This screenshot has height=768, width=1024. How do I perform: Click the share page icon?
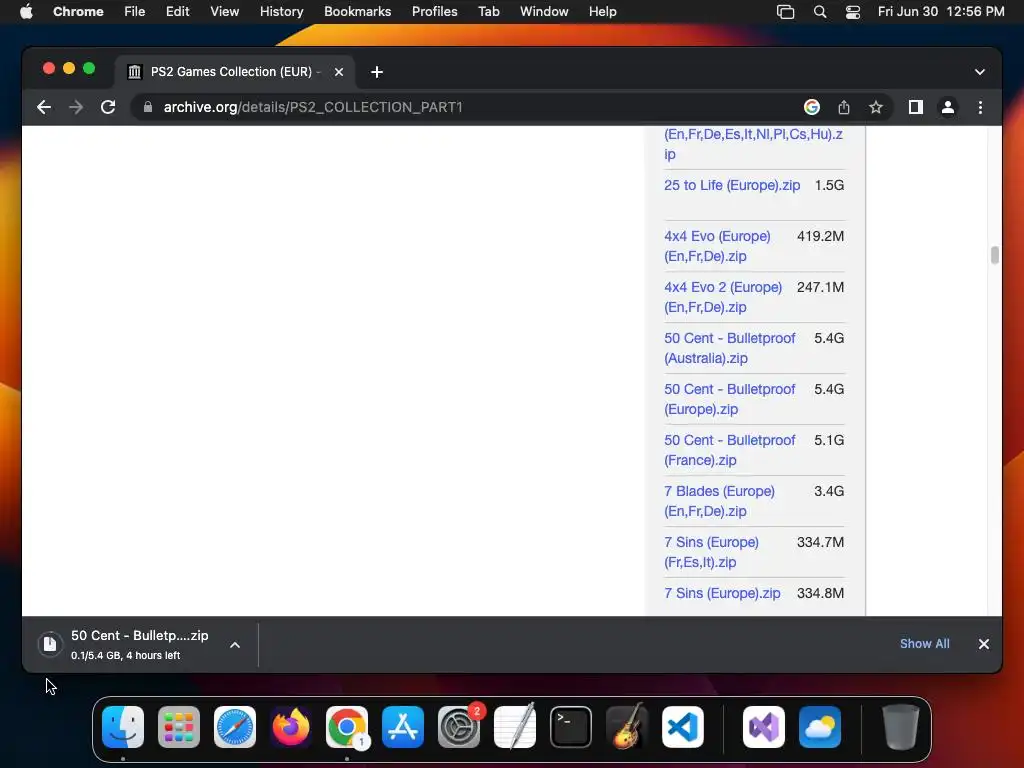point(844,107)
